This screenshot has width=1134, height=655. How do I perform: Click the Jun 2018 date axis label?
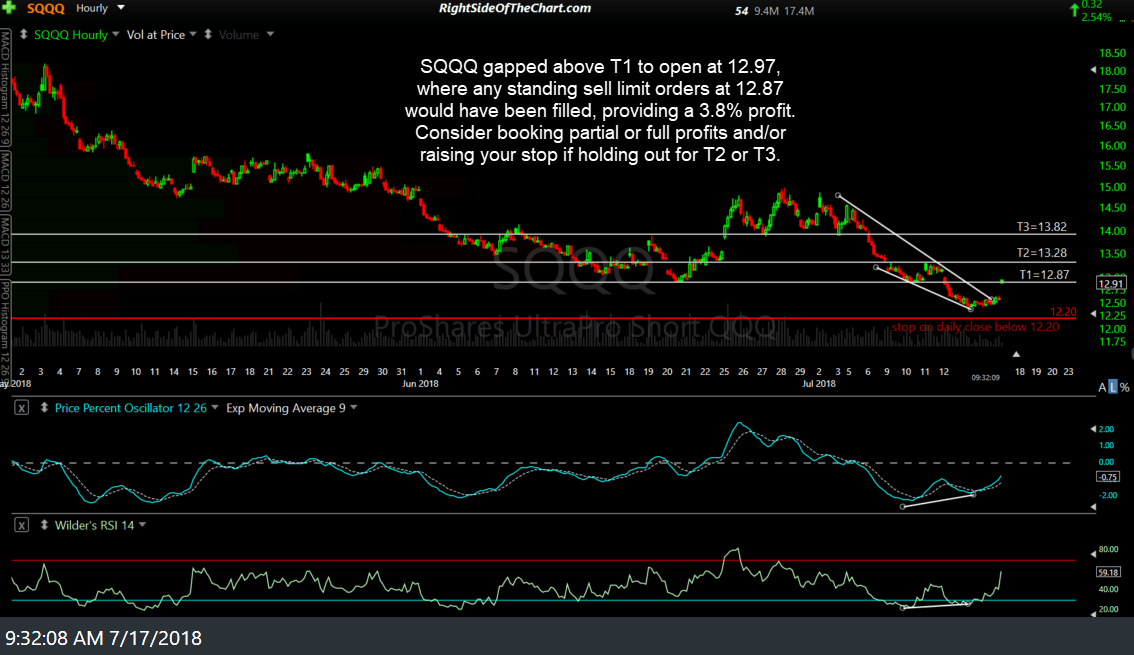click(420, 384)
